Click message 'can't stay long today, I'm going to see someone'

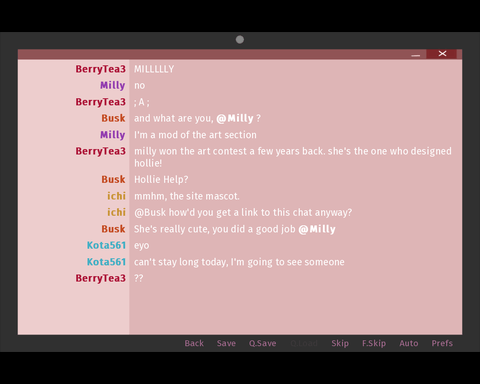click(x=239, y=262)
